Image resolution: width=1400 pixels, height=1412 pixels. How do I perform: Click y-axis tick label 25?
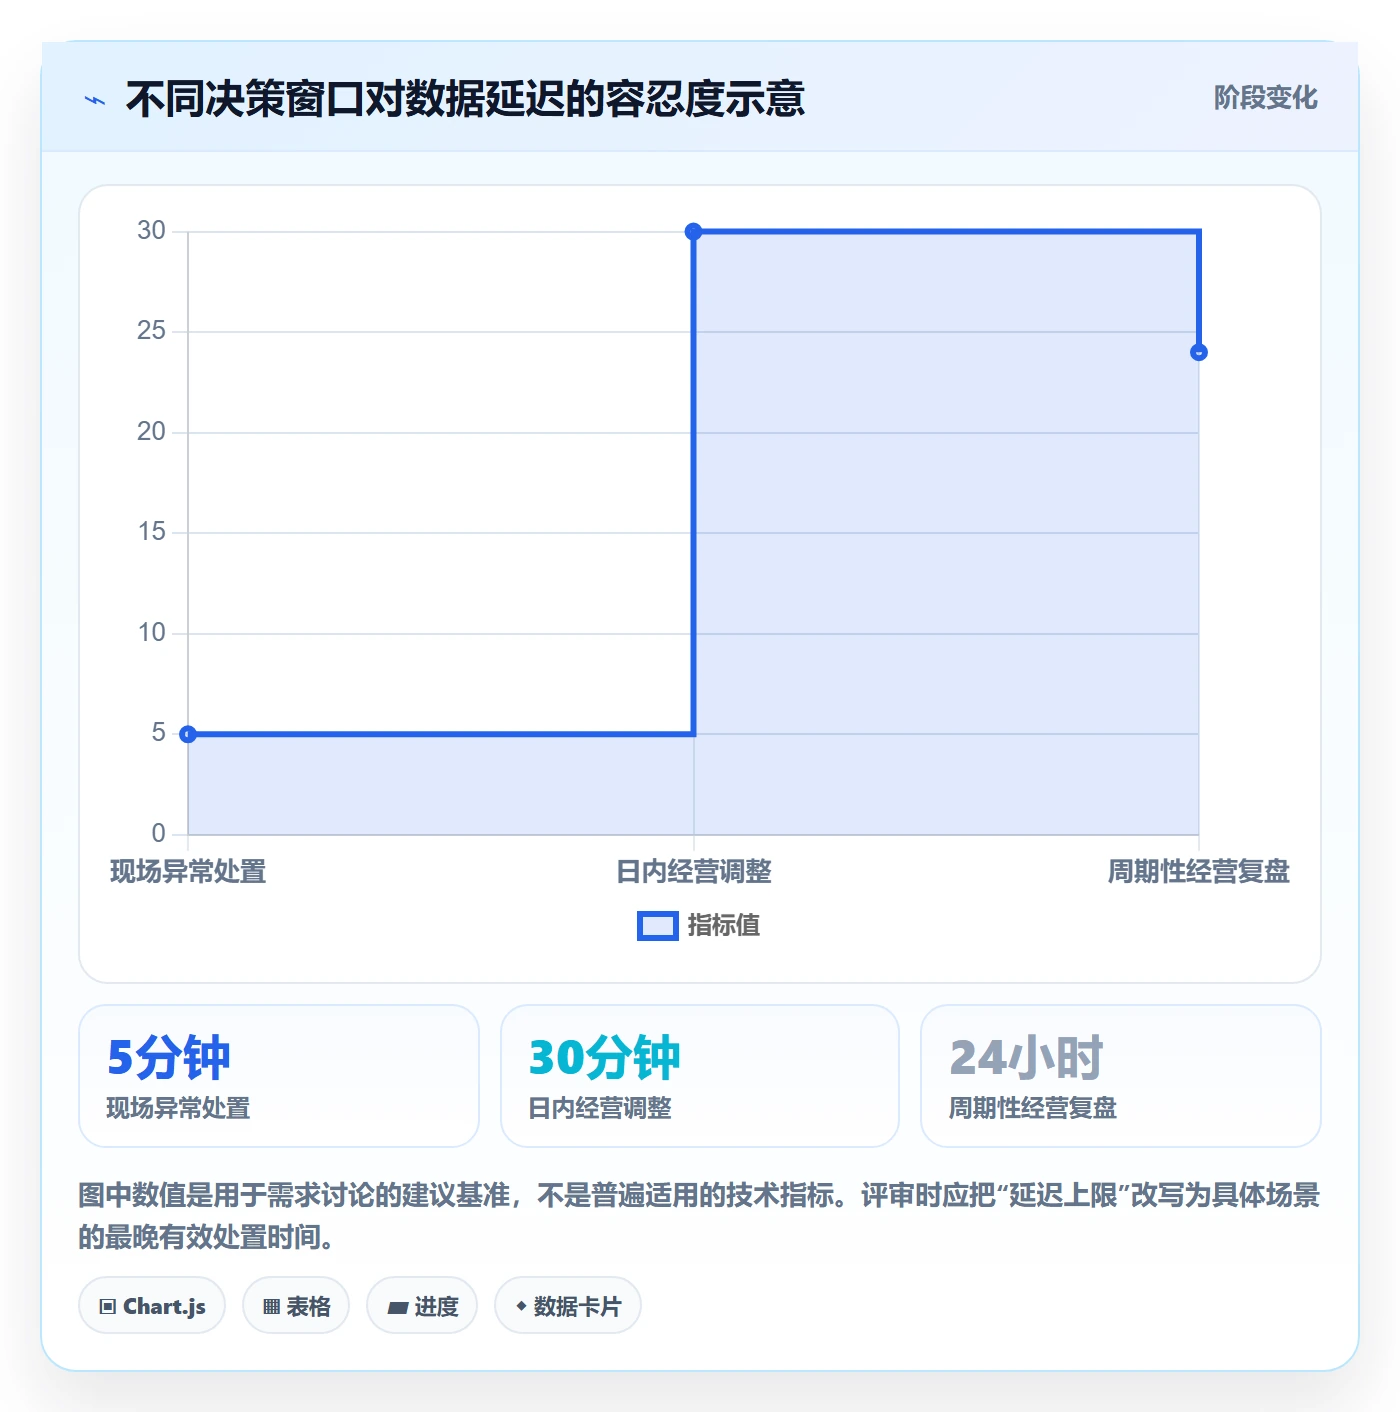coord(151,331)
